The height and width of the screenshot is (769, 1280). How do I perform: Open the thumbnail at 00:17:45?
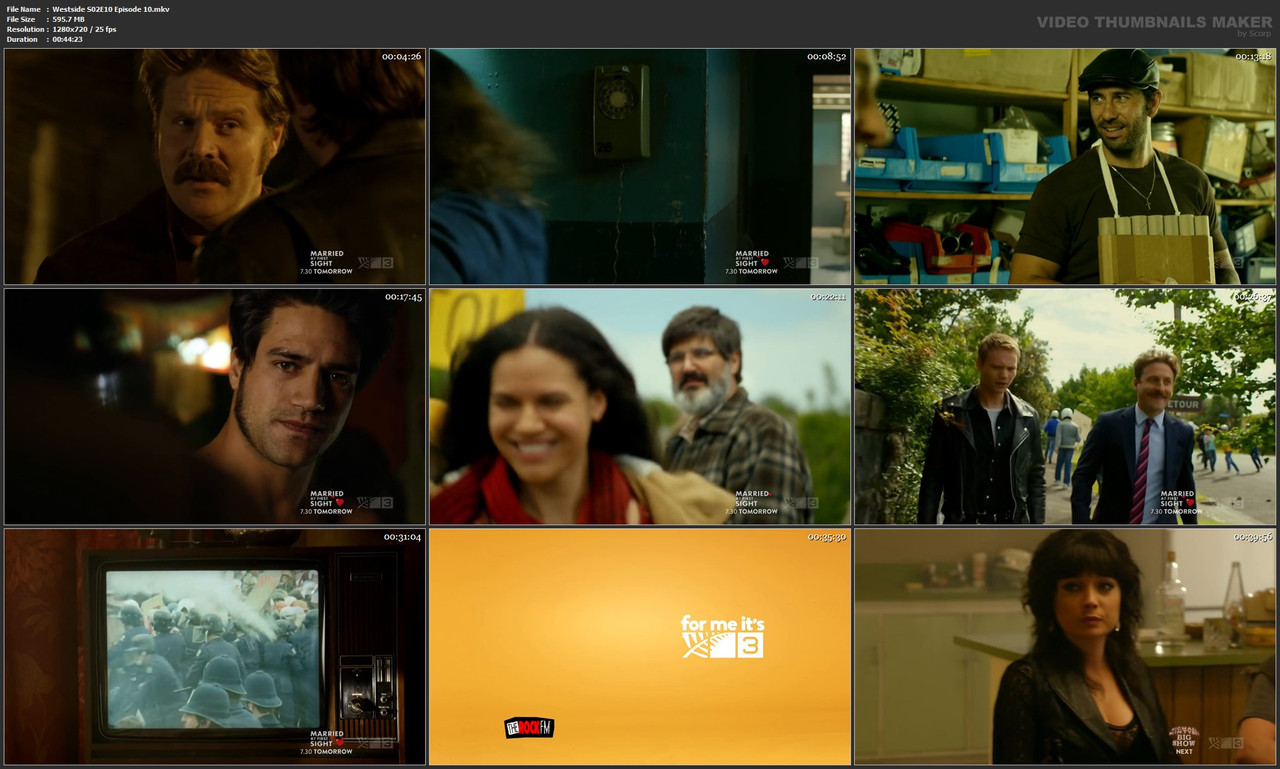point(215,407)
